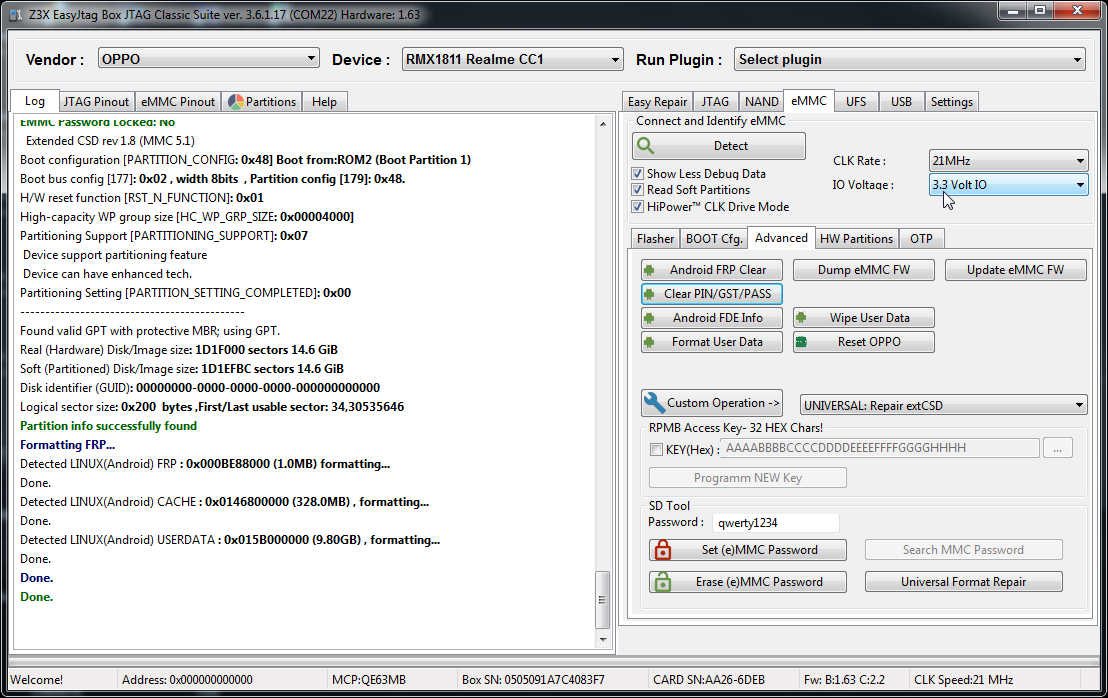Click Set (e)MMC Password red lock
The image size is (1108, 698).
click(x=748, y=550)
